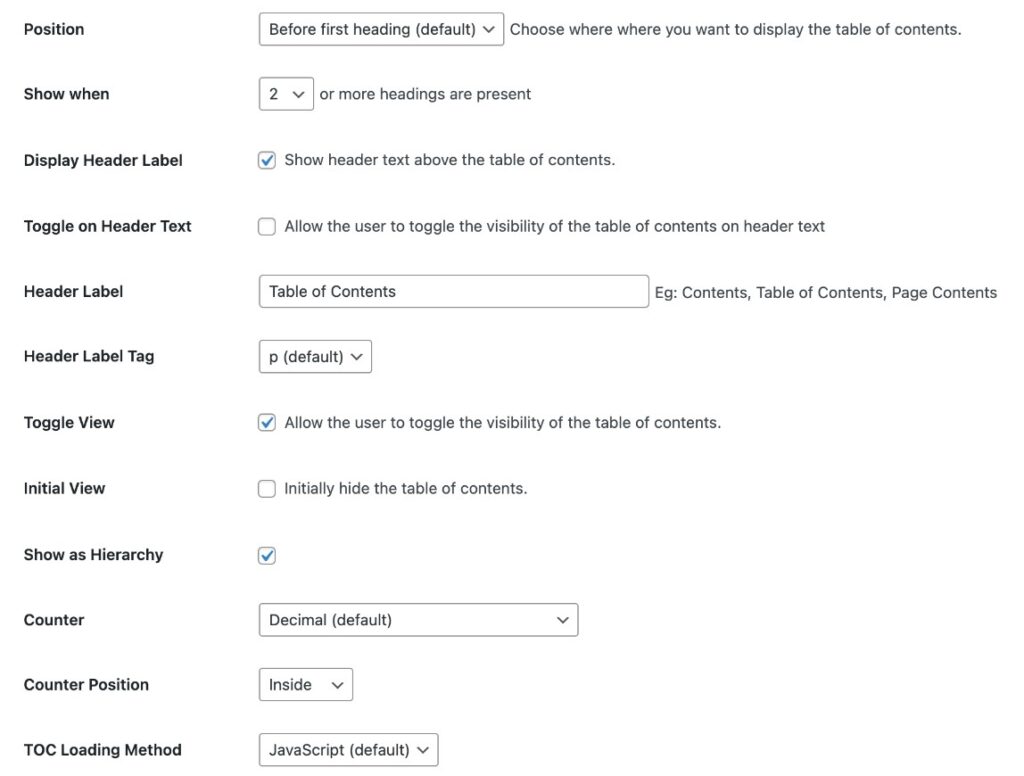The width and height of the screenshot is (1024, 776).
Task: Uncheck Show as Hierarchy
Action: coord(266,554)
